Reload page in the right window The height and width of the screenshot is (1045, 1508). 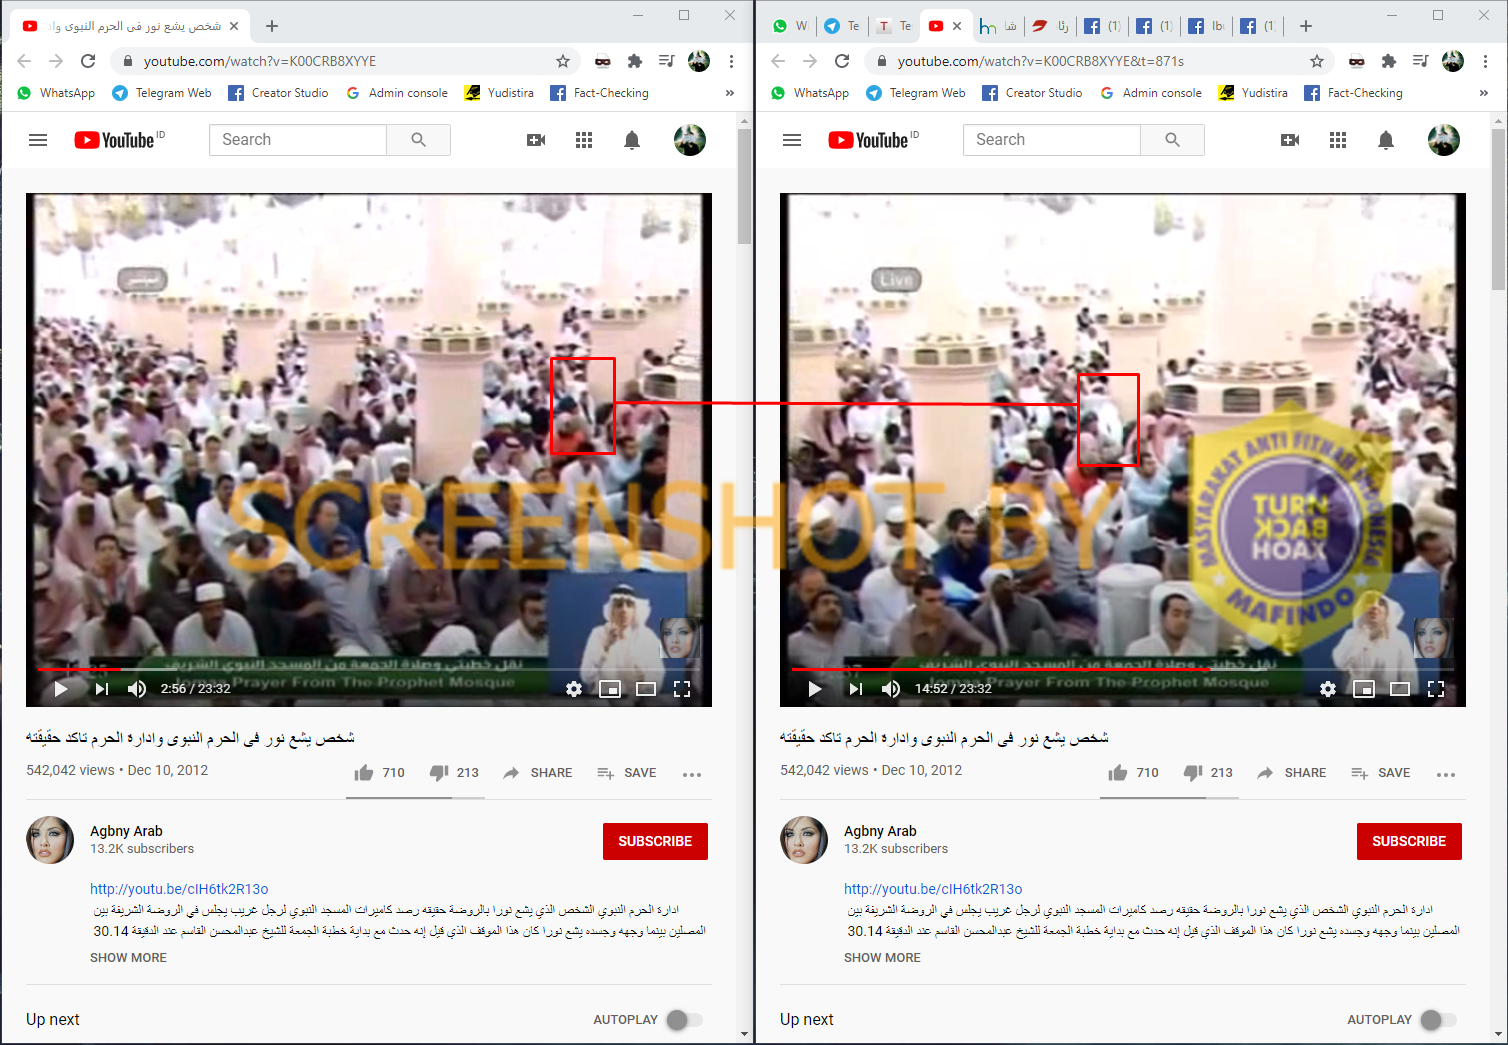click(842, 61)
